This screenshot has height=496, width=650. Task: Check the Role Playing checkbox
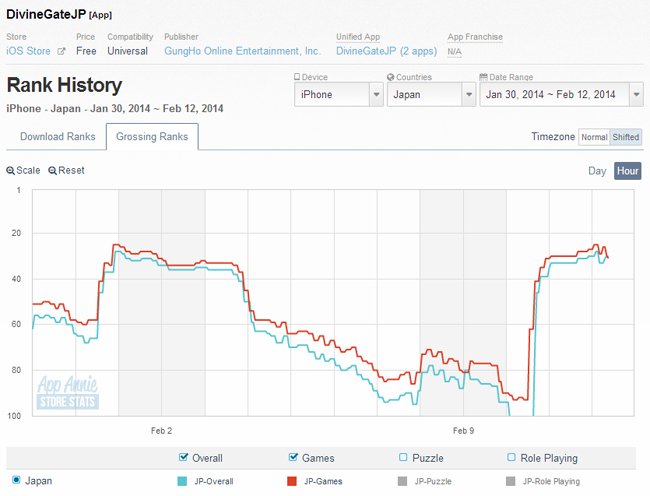pyautogui.click(x=511, y=458)
